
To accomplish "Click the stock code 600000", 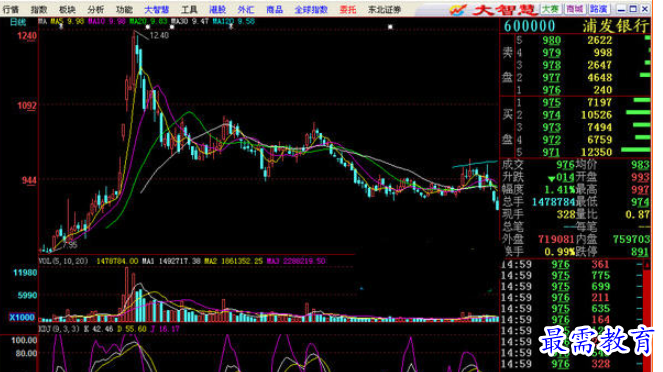I will (529, 26).
